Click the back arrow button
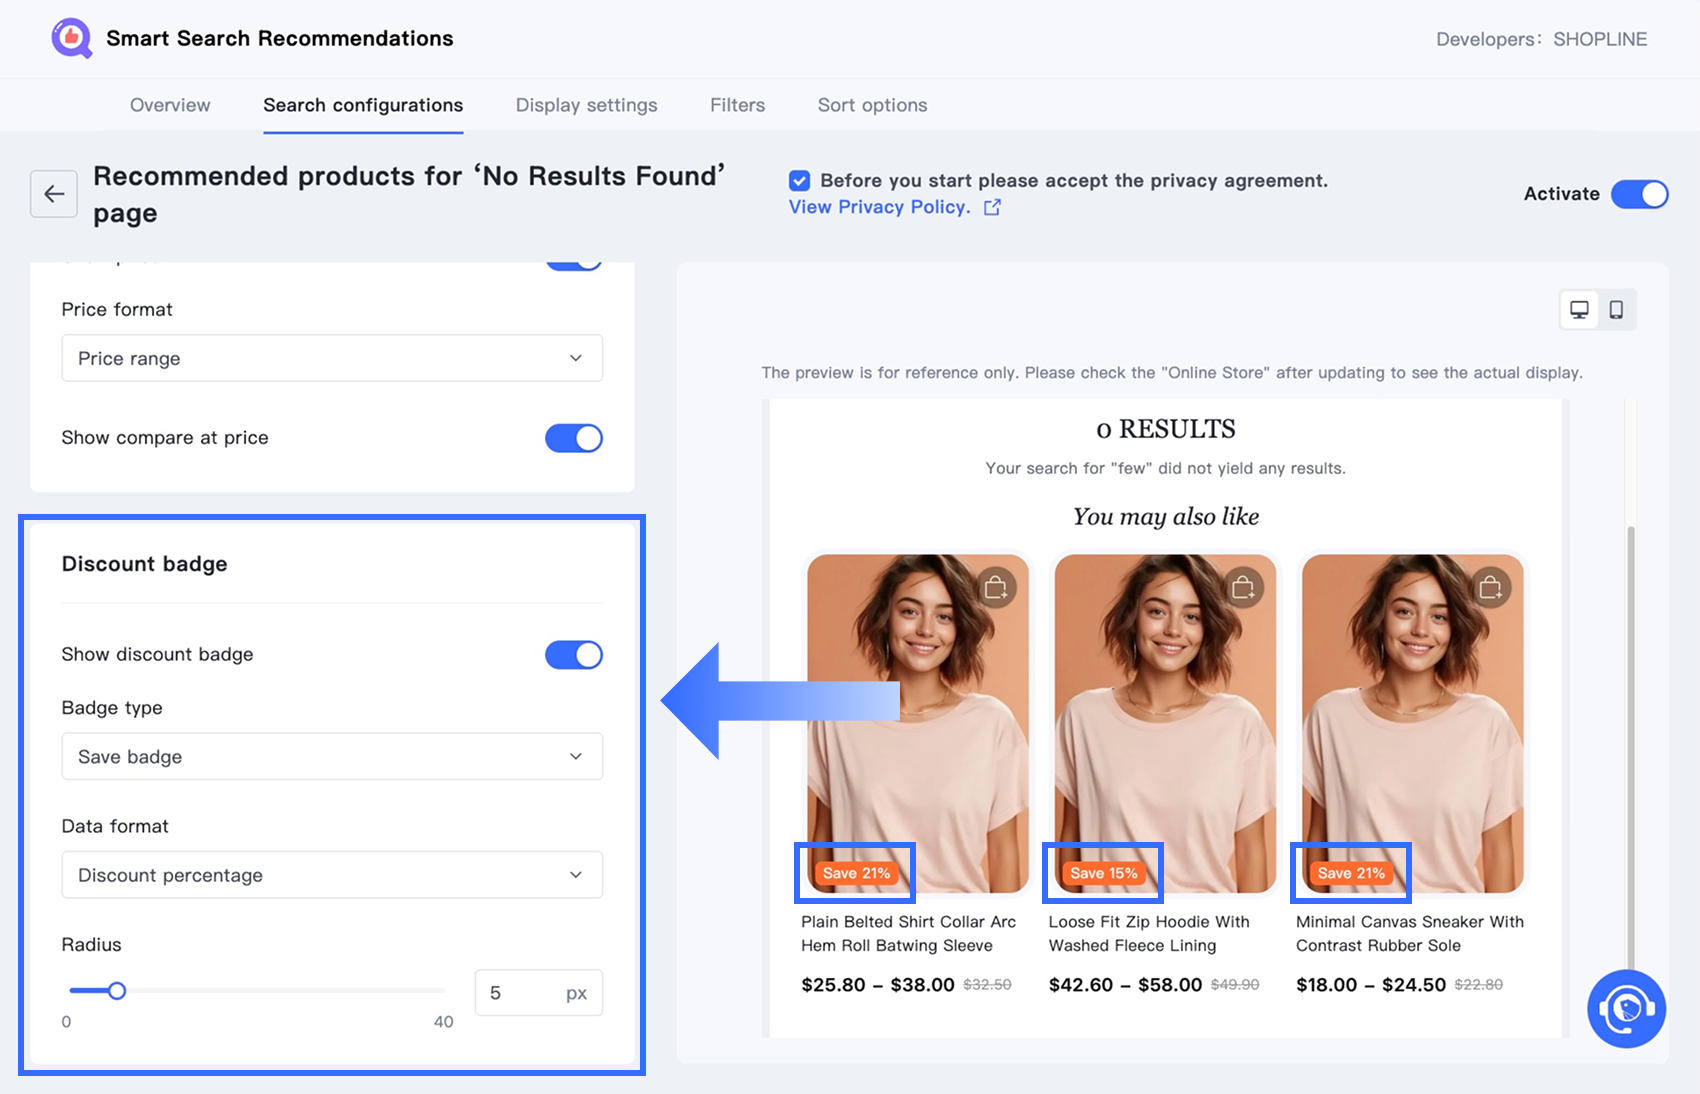 [54, 194]
